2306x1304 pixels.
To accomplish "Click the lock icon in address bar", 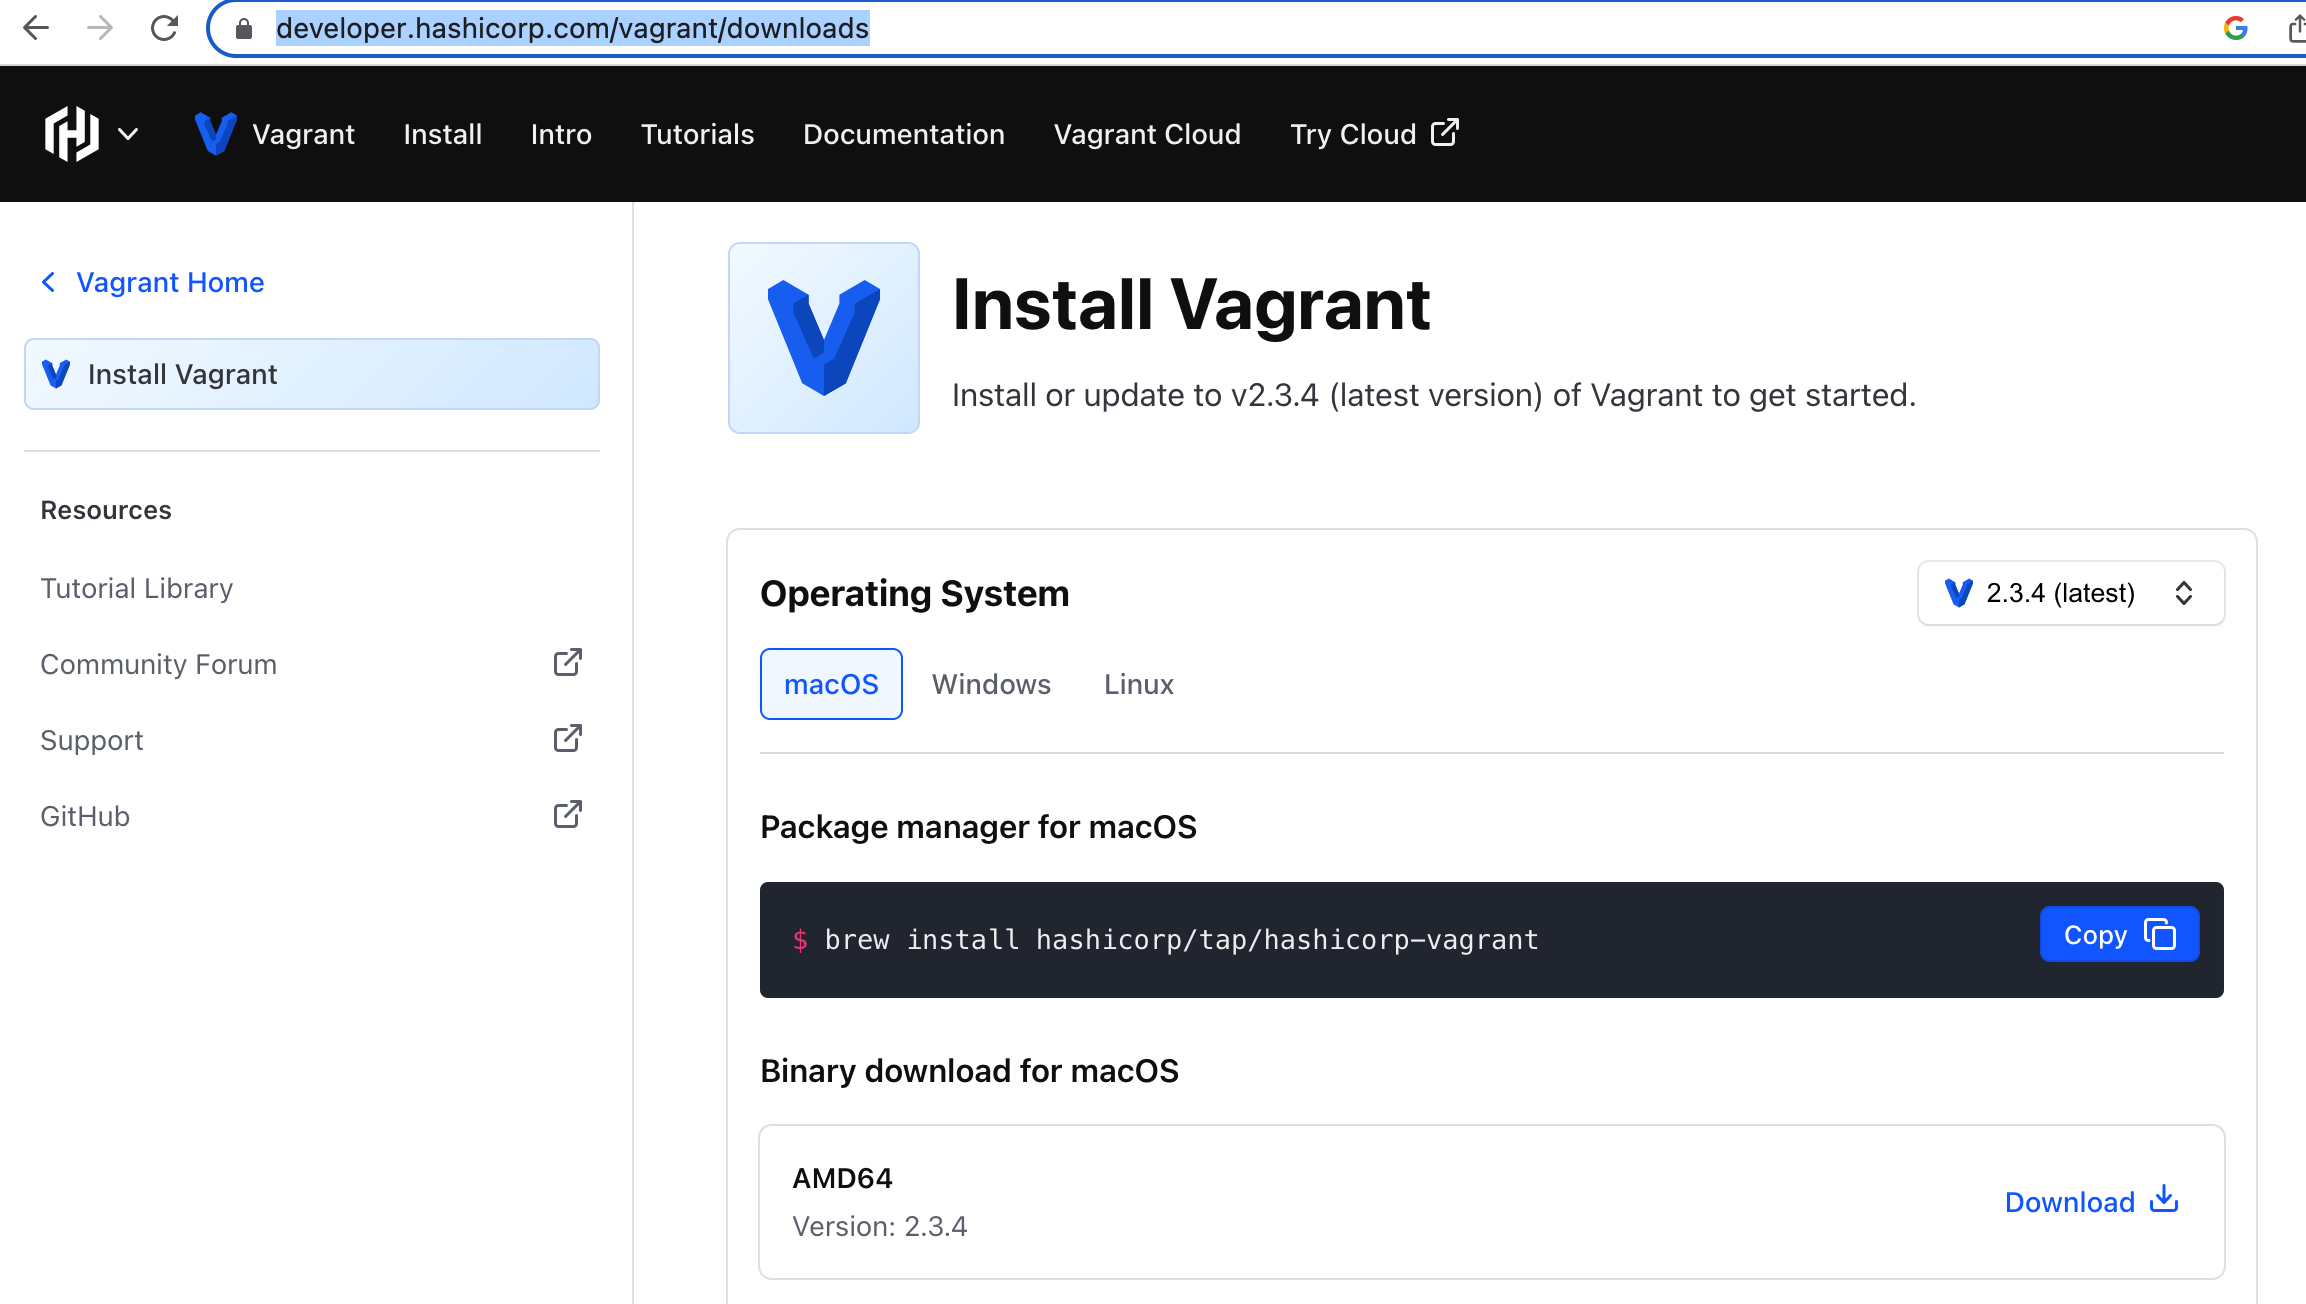I will pyautogui.click(x=244, y=28).
